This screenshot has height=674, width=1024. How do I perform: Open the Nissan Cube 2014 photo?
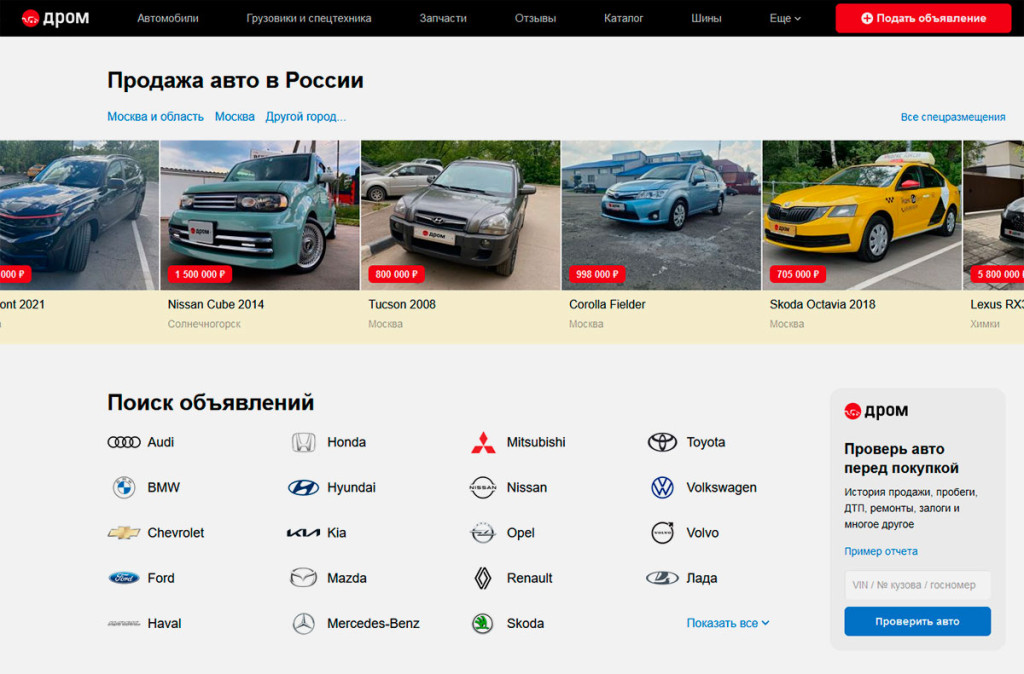point(260,215)
